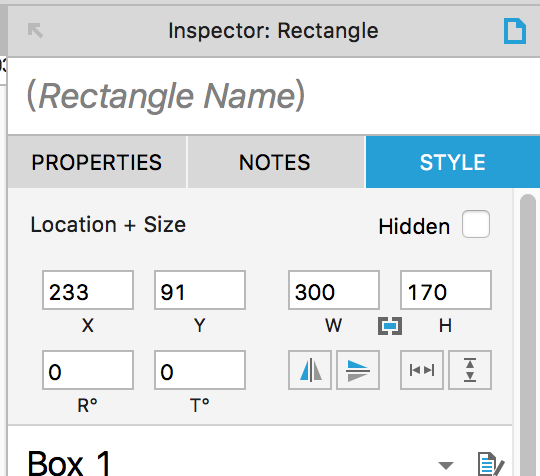Toggle the maintain aspect ratio lock icon
Image resolution: width=540 pixels, height=476 pixels.
390,326
